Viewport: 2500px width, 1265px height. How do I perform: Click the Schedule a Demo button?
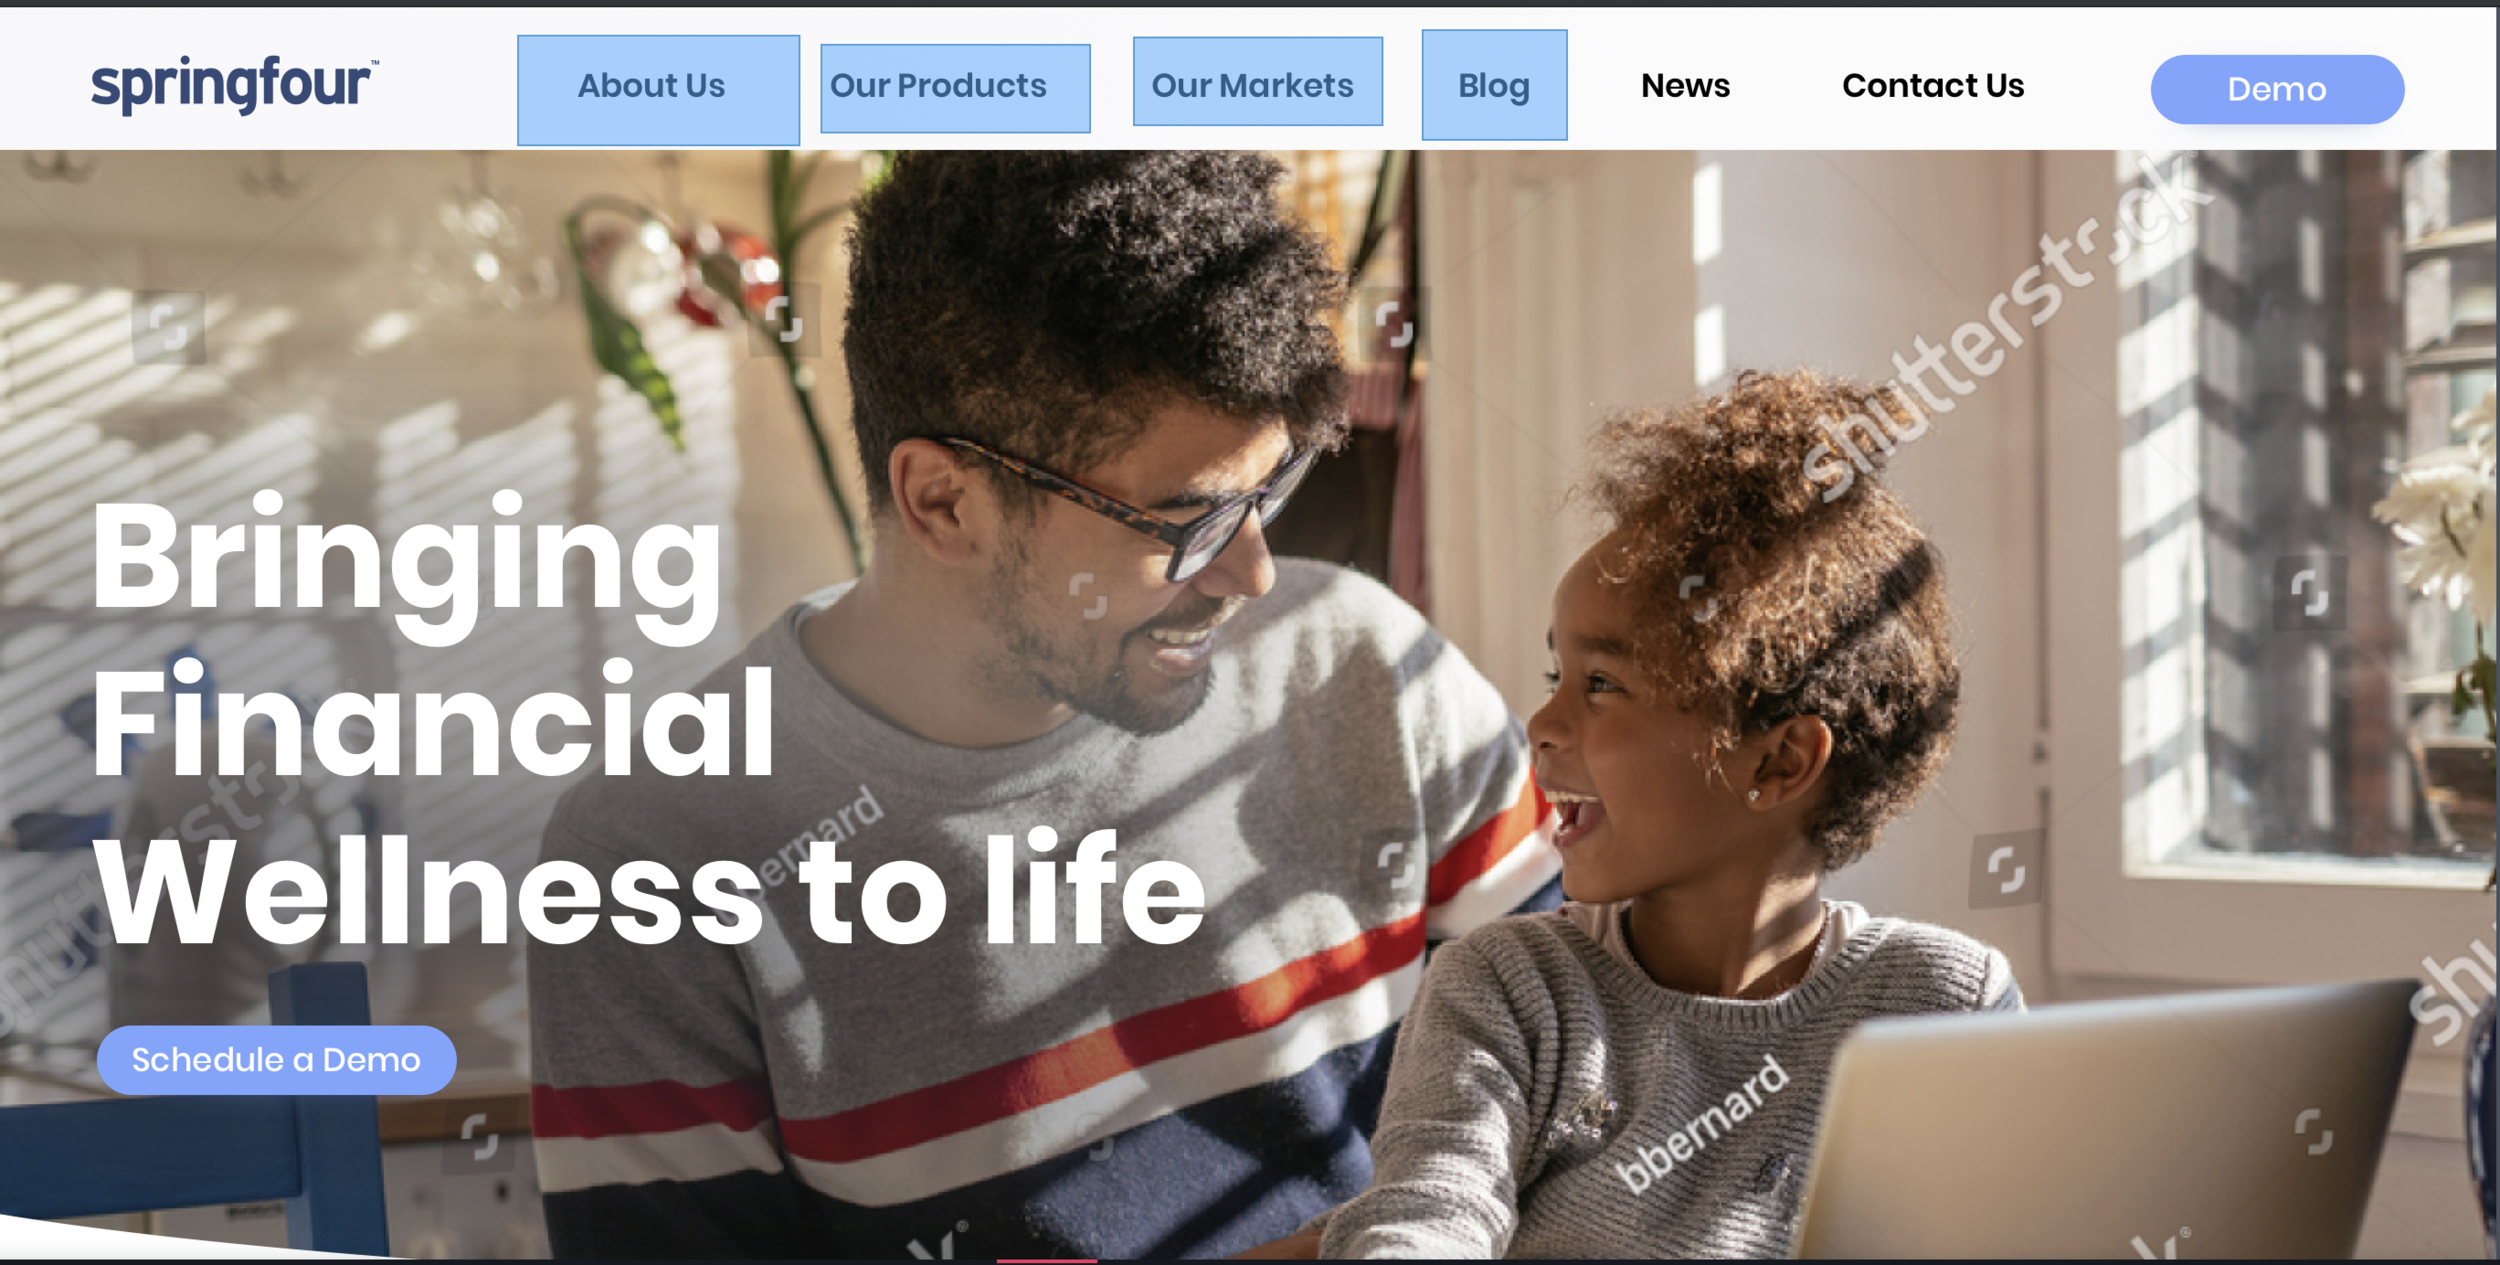click(276, 1059)
